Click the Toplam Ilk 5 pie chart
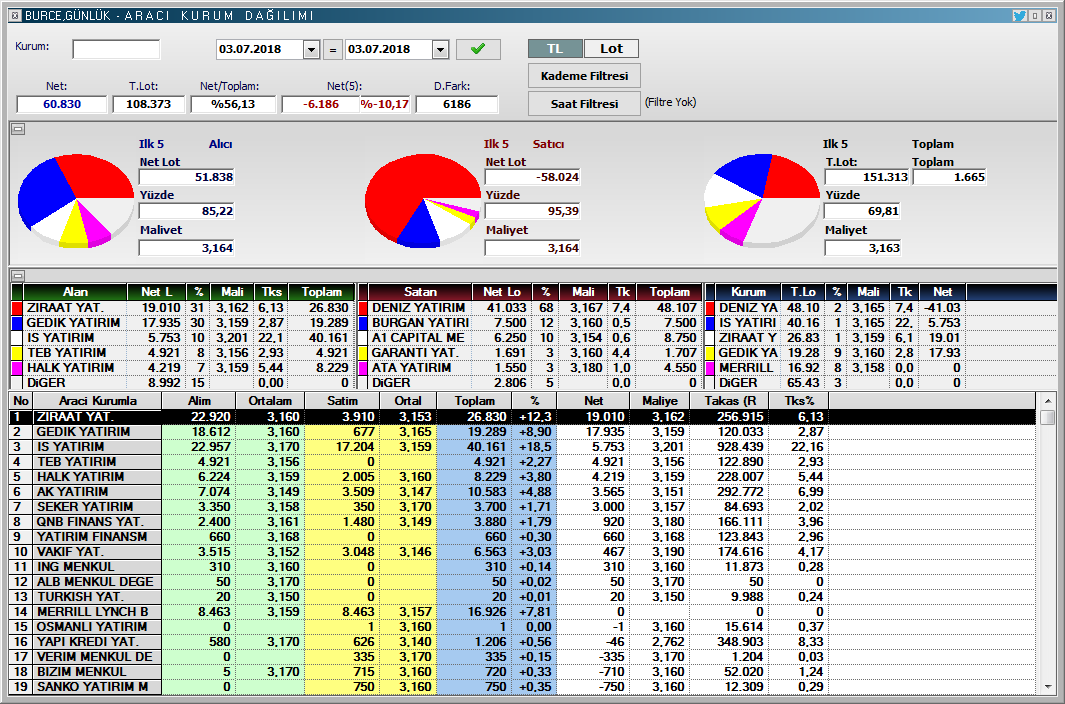1065x704 pixels. [x=762, y=200]
